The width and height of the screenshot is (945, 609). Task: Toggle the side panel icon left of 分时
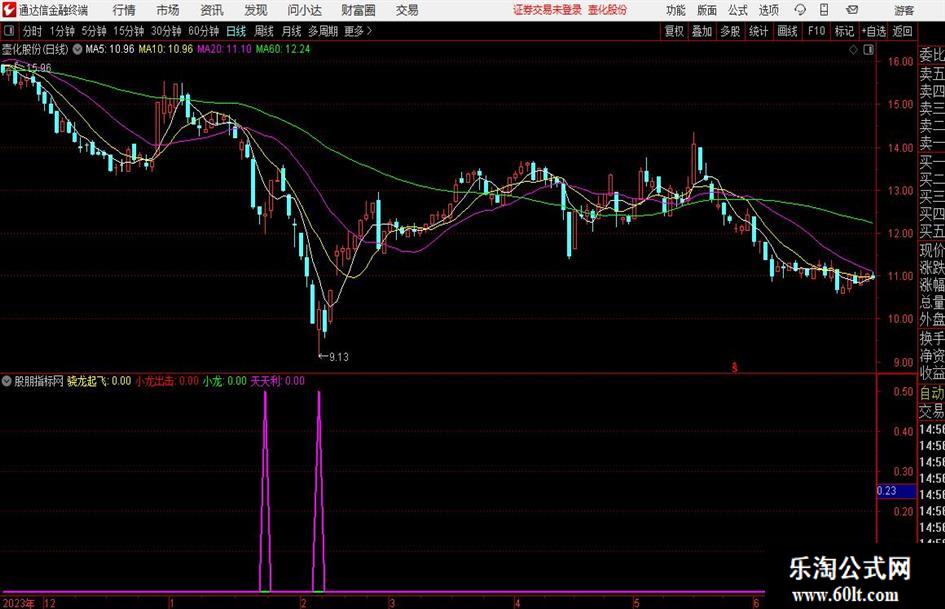pyautogui.click(x=8, y=31)
